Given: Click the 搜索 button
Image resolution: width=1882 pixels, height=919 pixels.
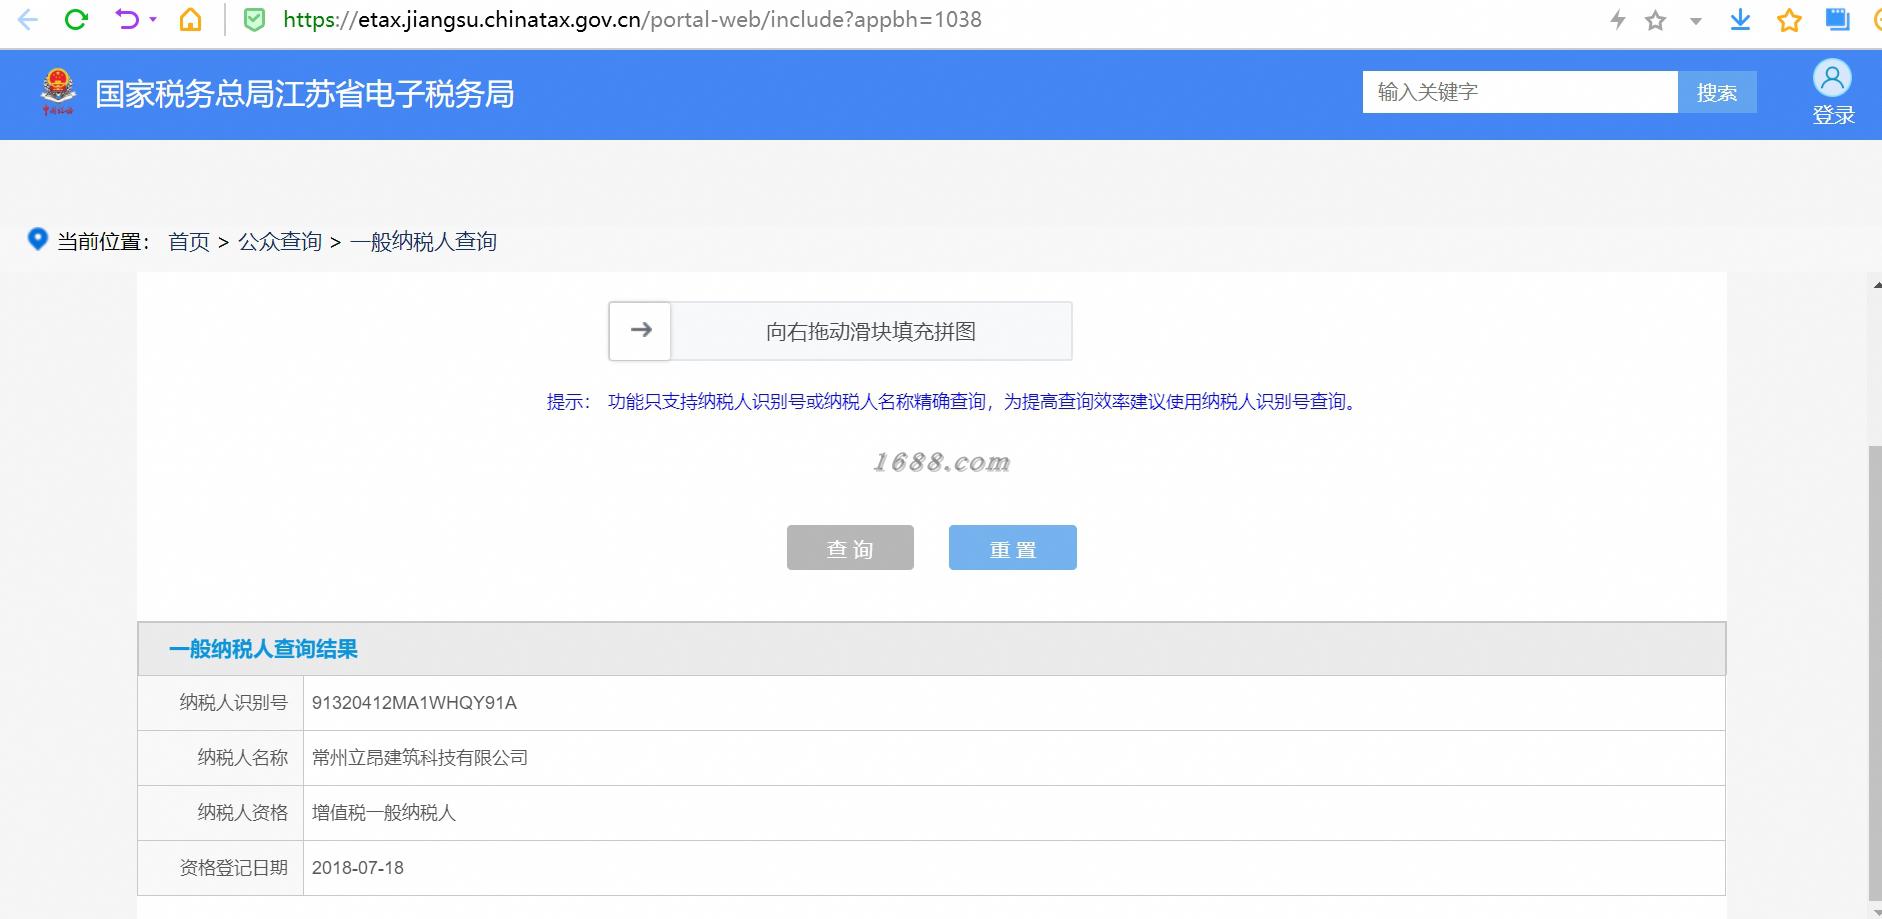Looking at the screenshot, I should coord(1717,92).
